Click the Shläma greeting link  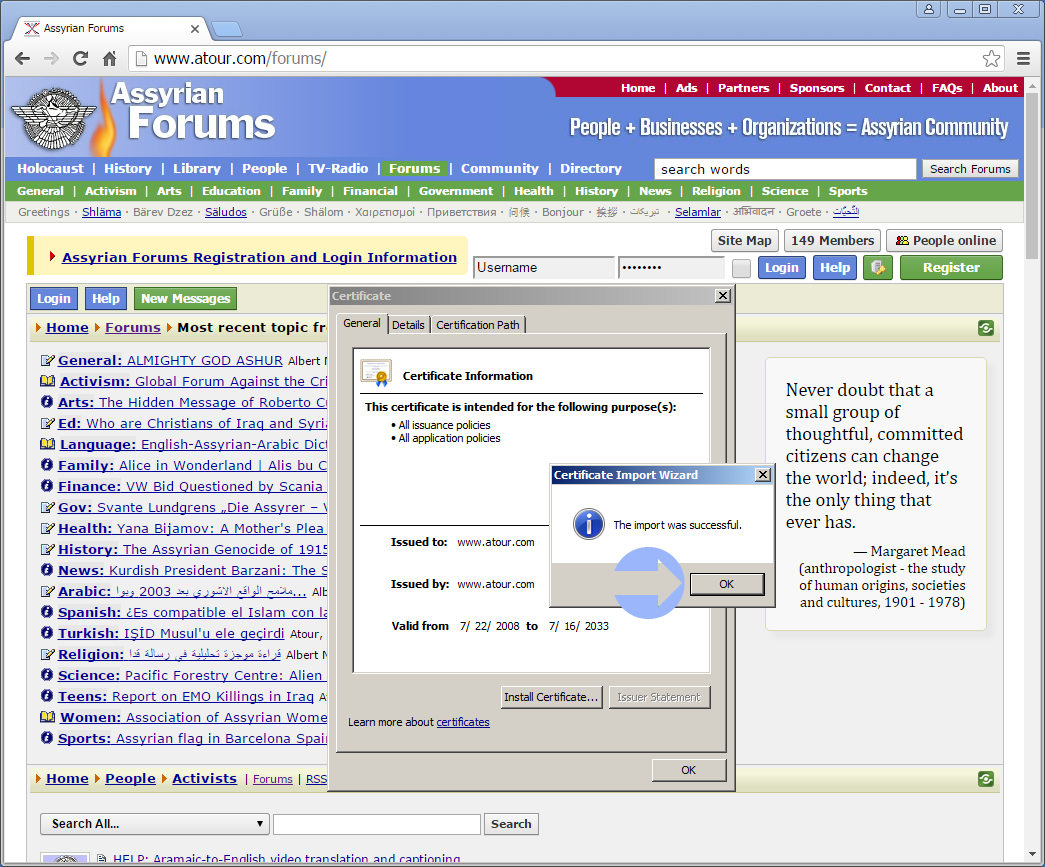pyautogui.click(x=101, y=212)
